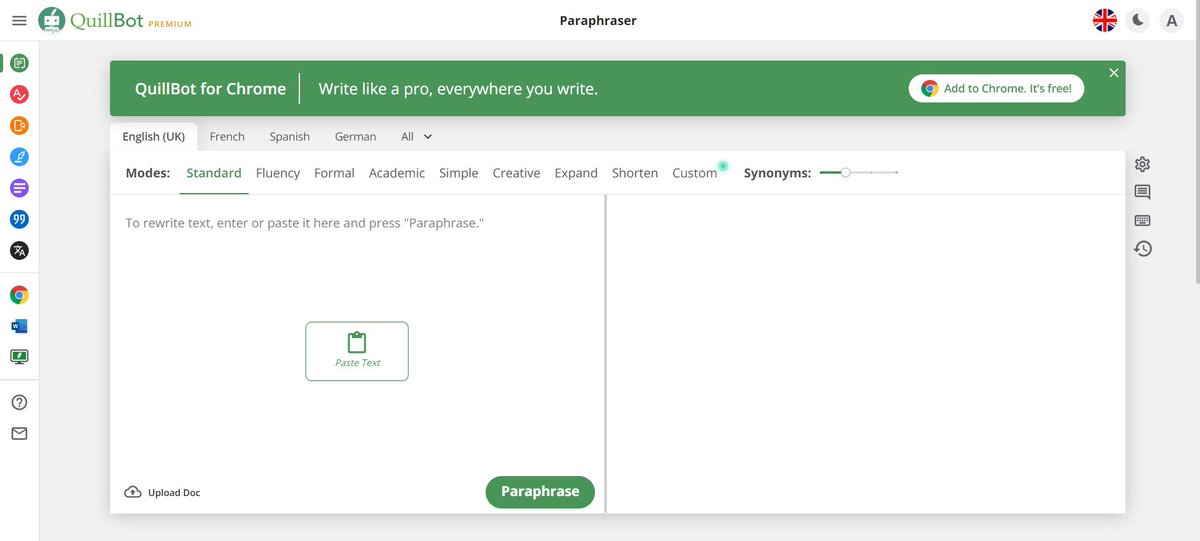Click the clipboard Paste Text button
1200x541 pixels.
357,351
